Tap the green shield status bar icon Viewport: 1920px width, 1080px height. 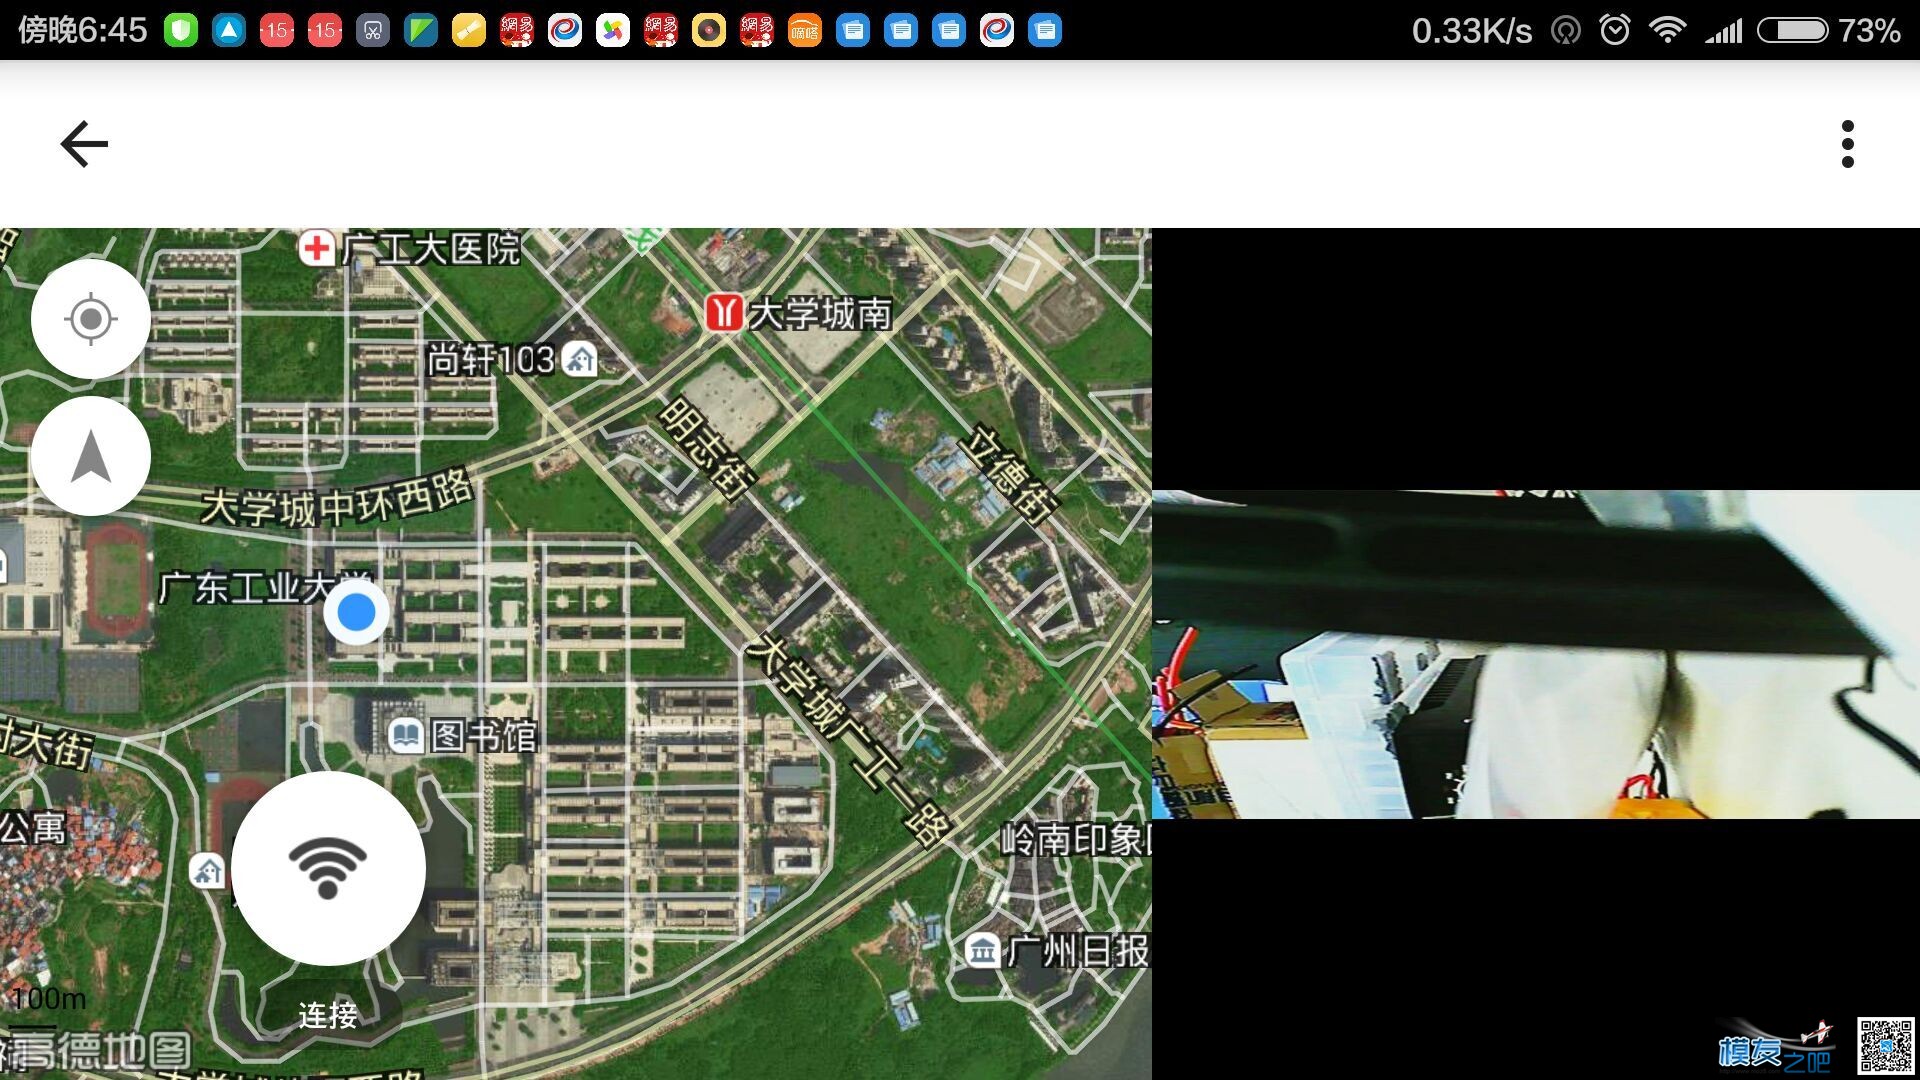181,31
